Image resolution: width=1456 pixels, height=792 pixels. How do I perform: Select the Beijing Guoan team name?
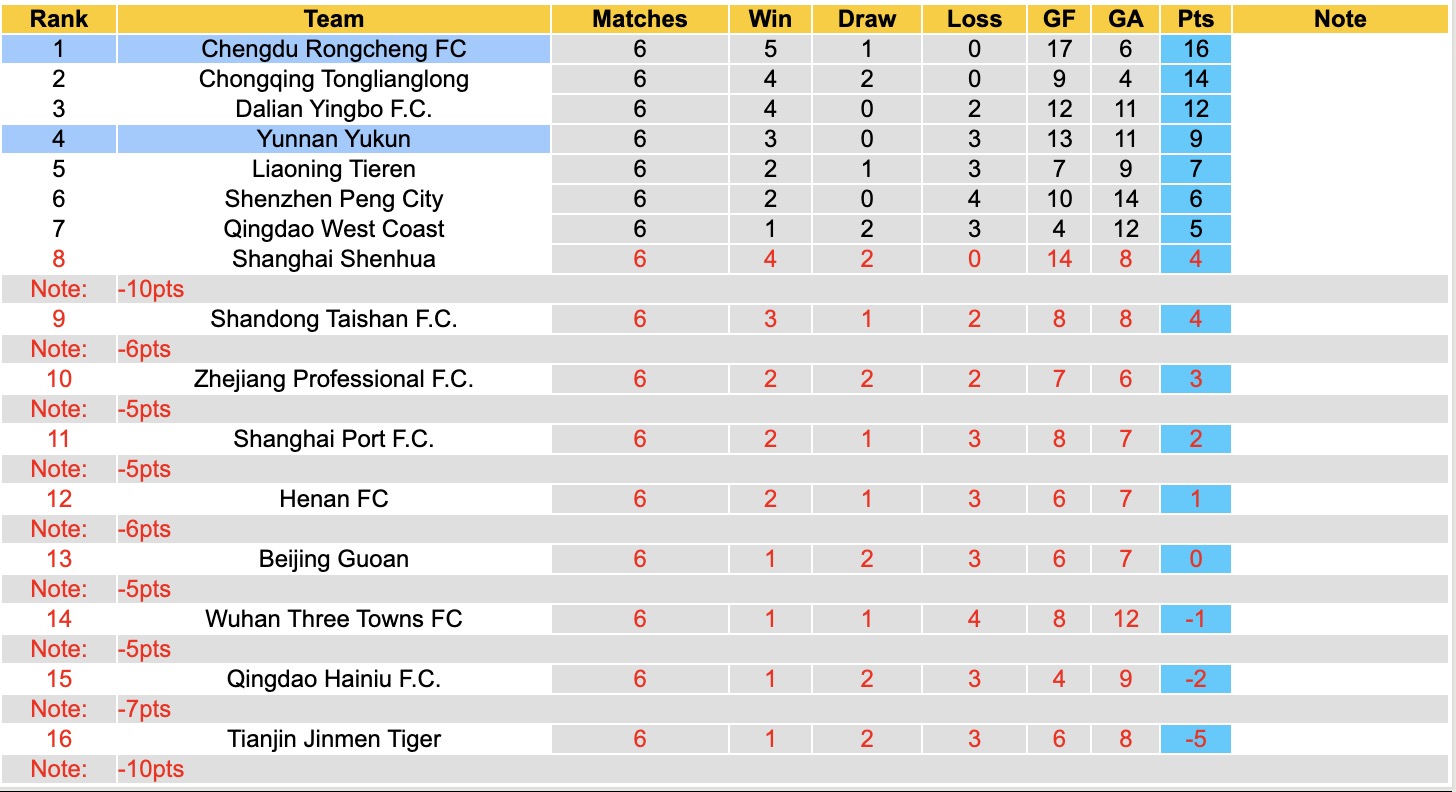pyautogui.click(x=333, y=559)
